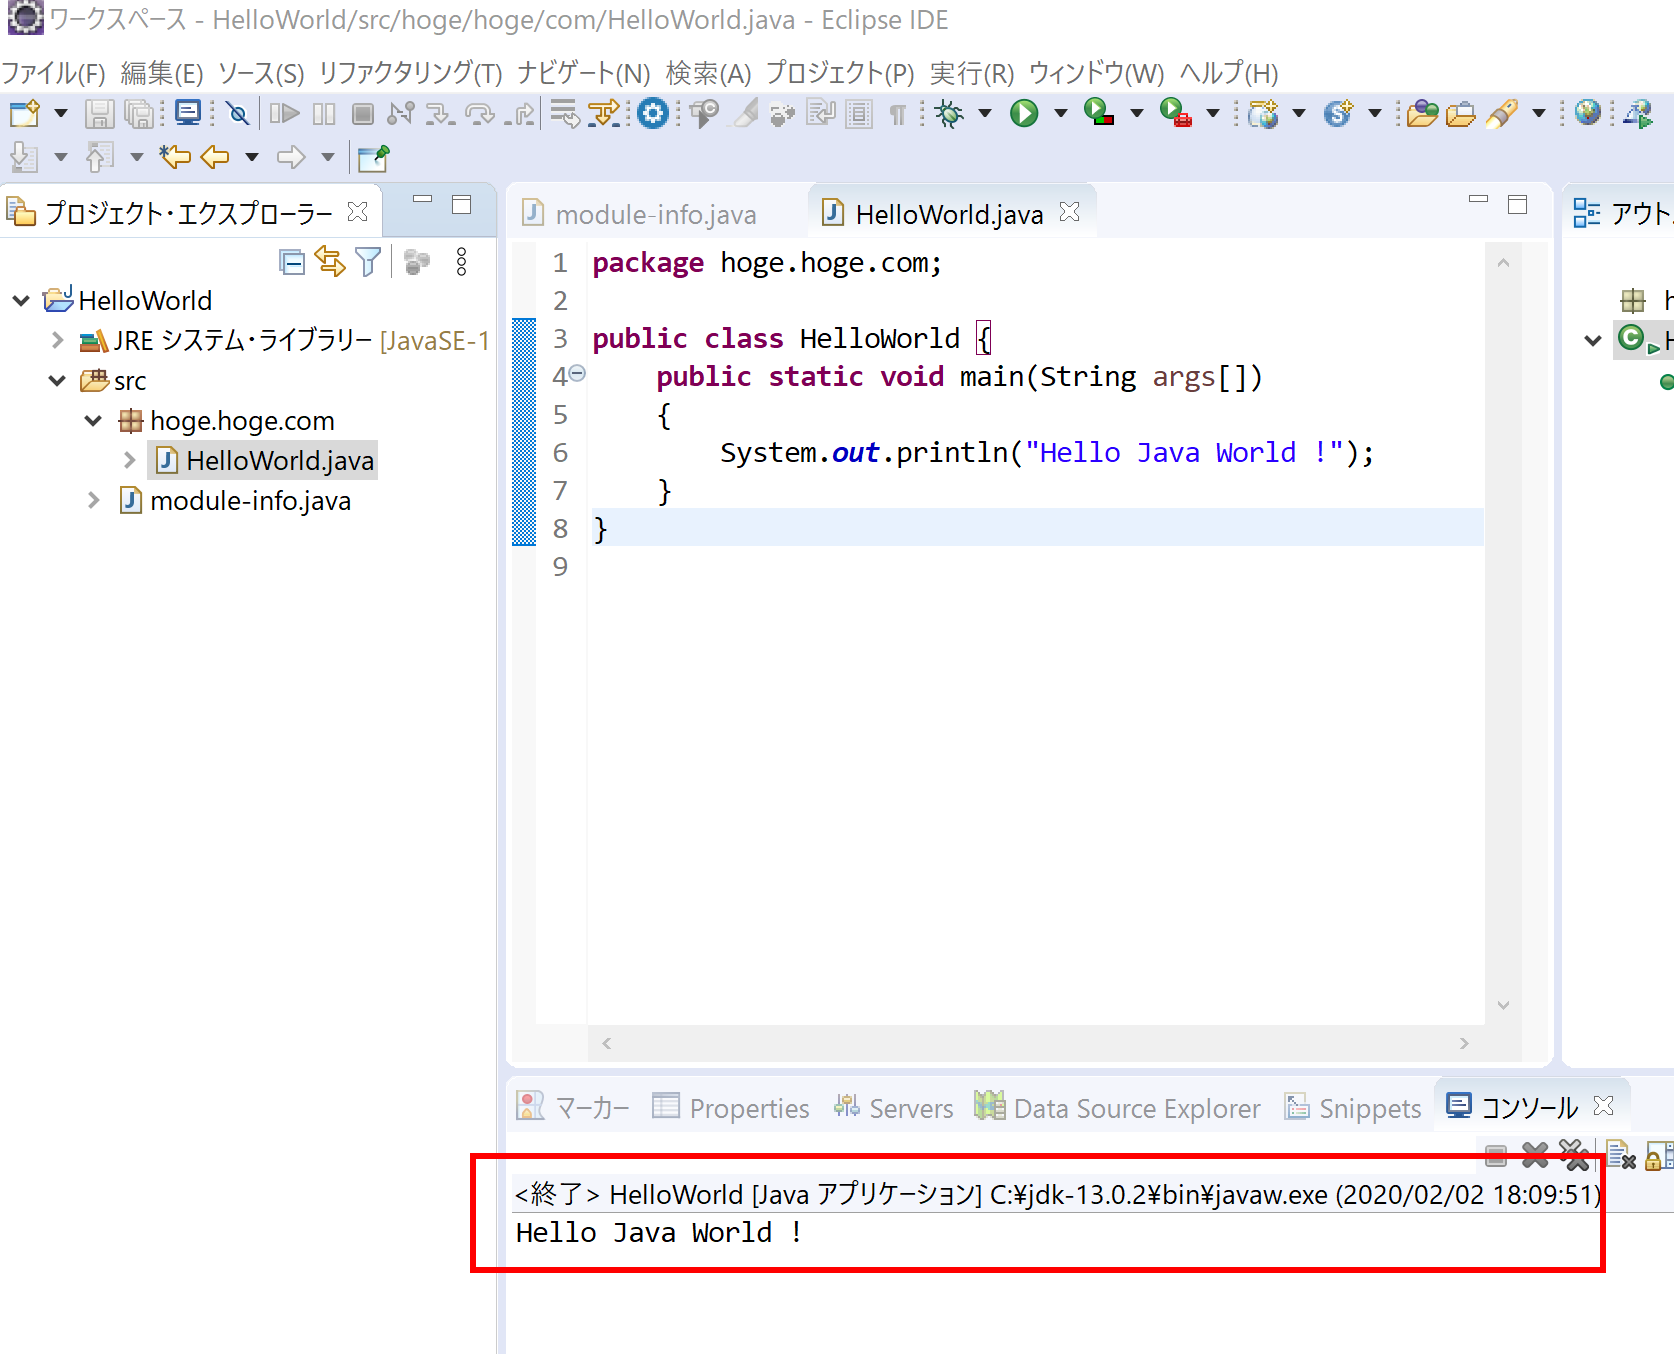This screenshot has width=1674, height=1354.
Task: Click the Step Return icon
Action: click(x=519, y=113)
